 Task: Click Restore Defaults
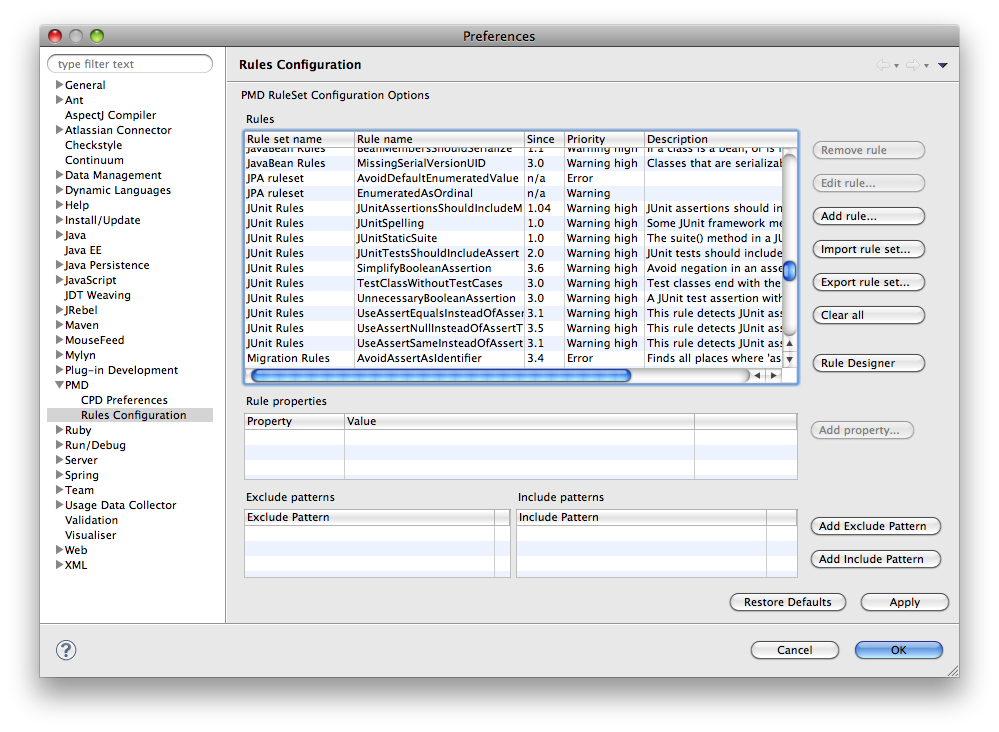click(x=787, y=602)
